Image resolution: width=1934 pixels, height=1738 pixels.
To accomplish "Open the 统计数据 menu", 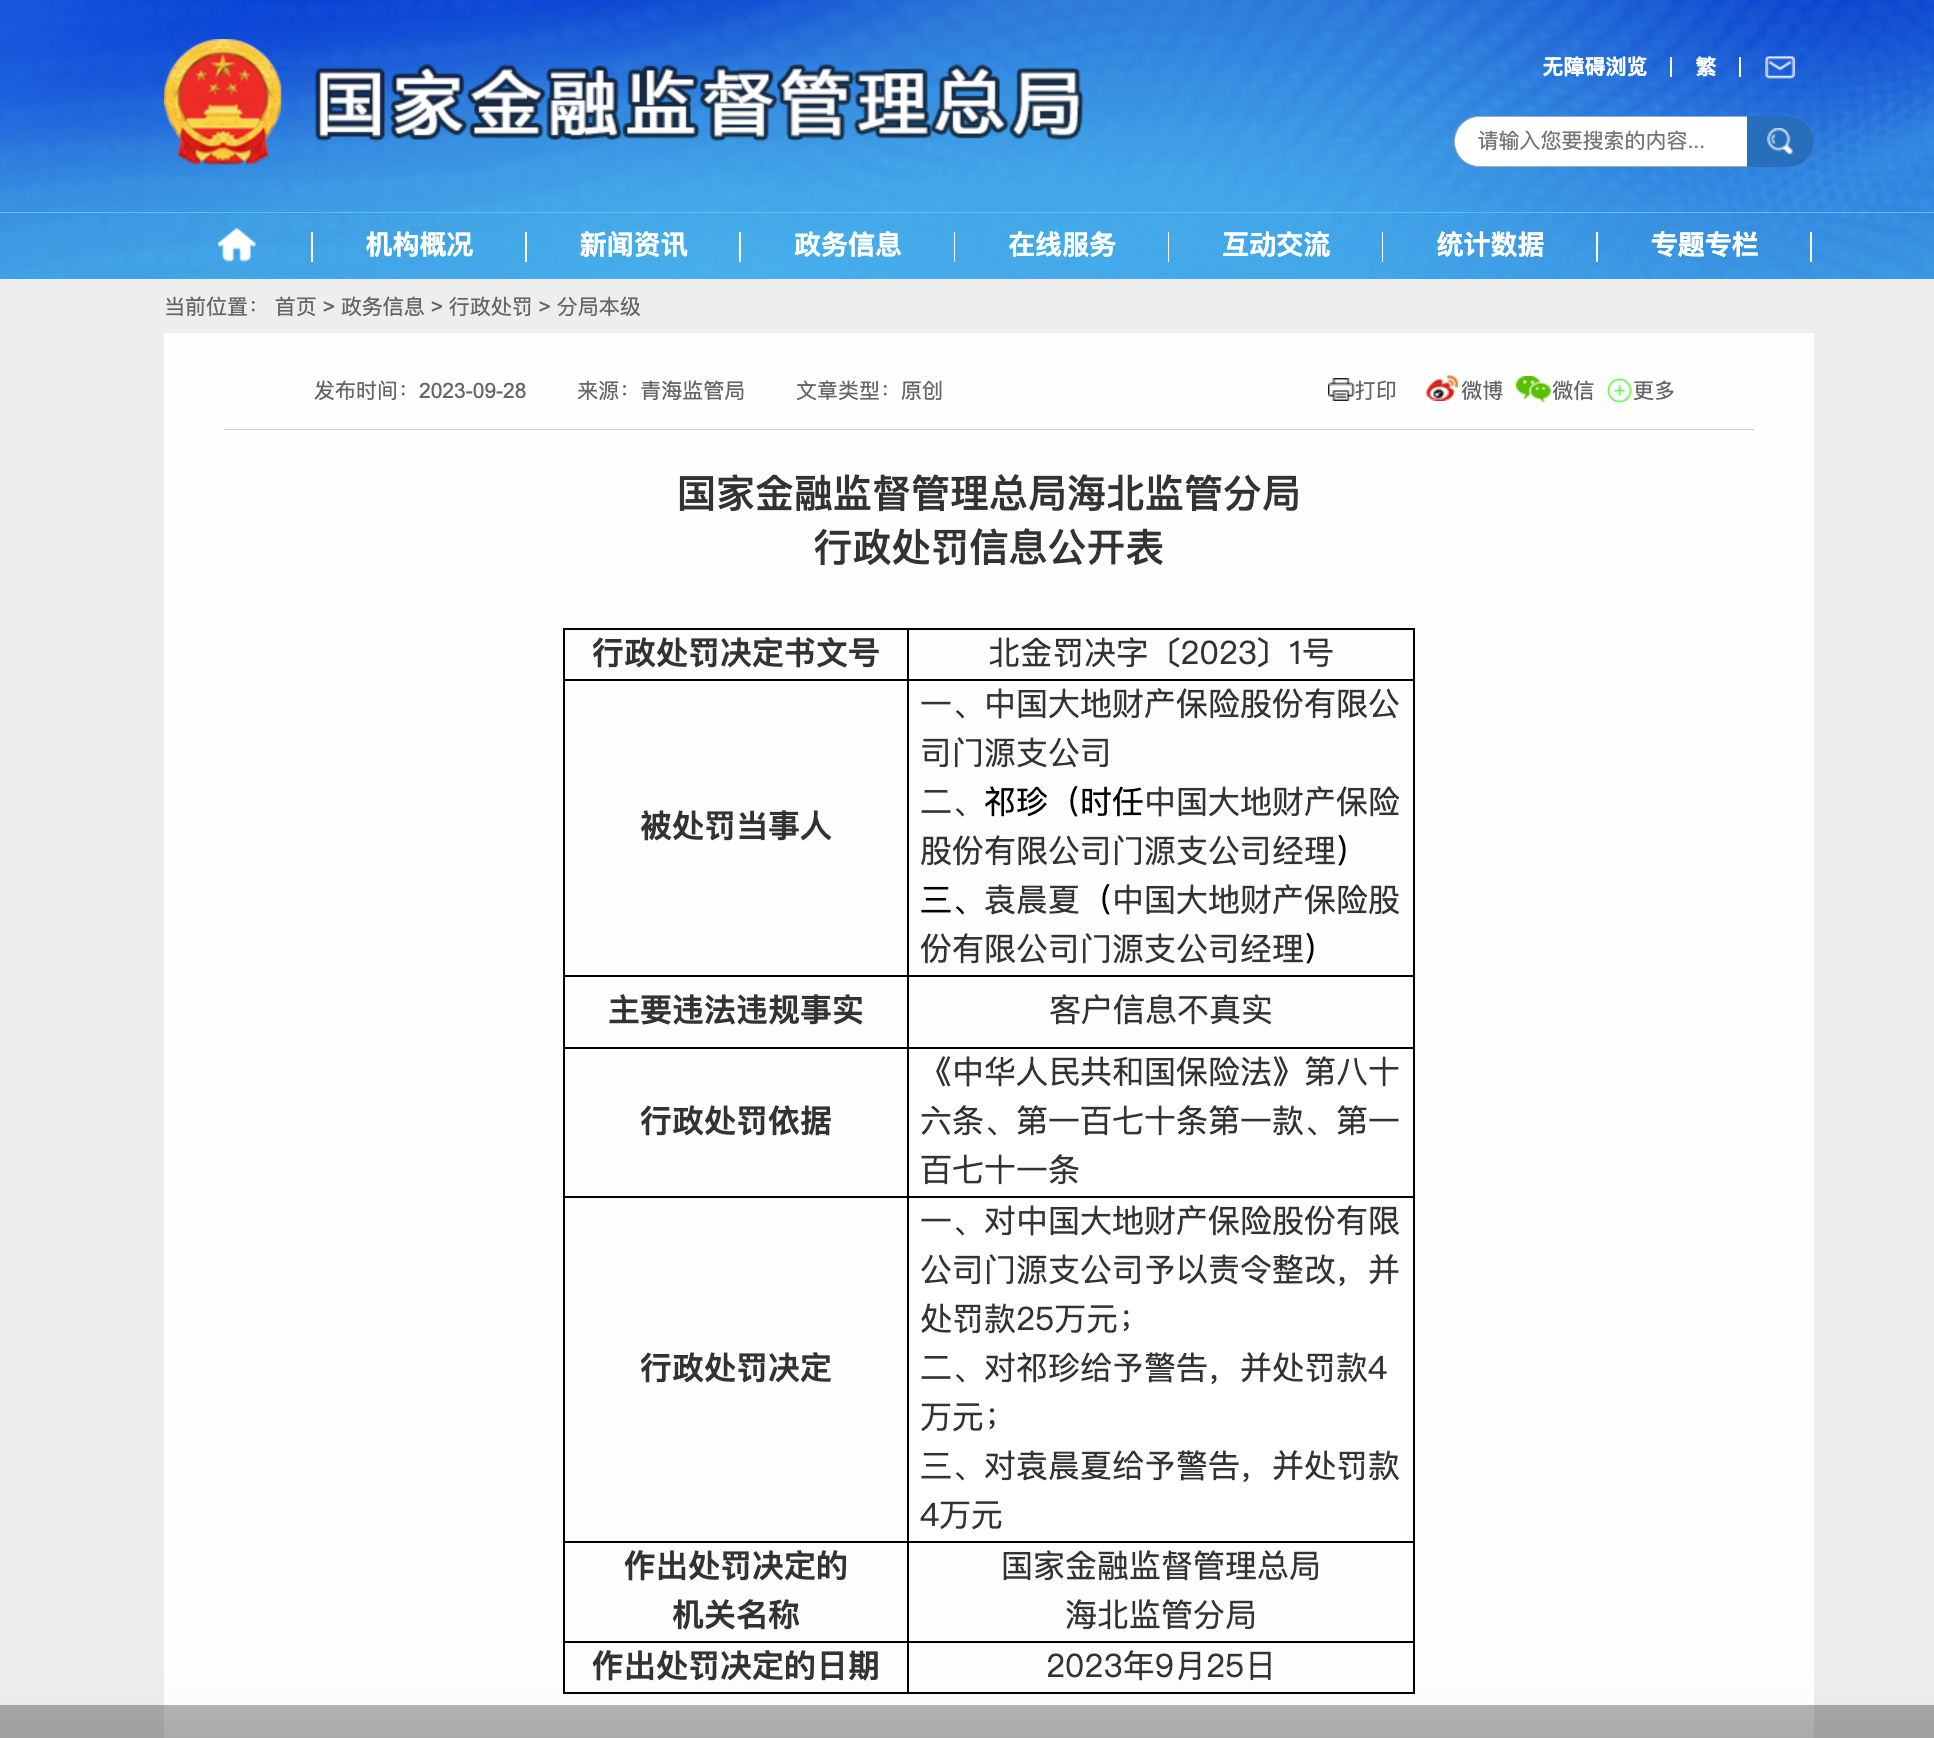I will tap(1488, 245).
